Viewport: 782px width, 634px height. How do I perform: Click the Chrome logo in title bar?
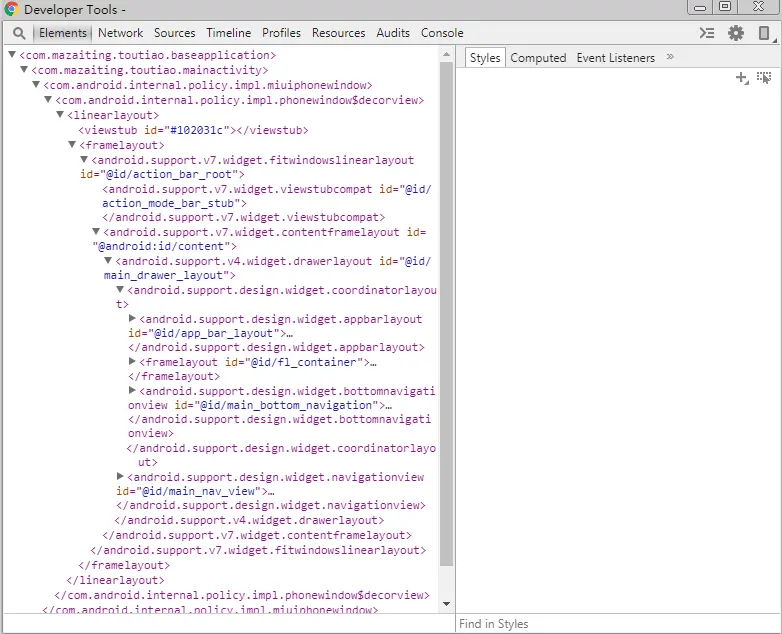(11, 9)
